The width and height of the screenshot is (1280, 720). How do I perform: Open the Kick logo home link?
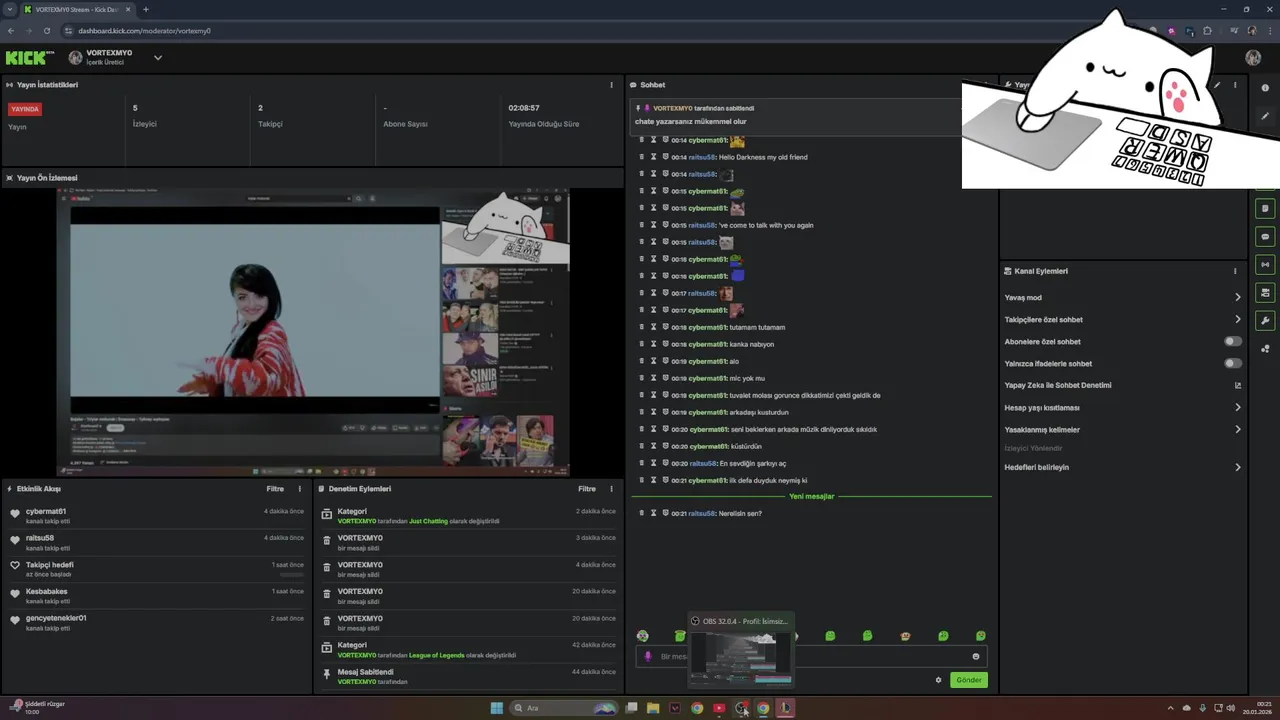pyautogui.click(x=30, y=58)
